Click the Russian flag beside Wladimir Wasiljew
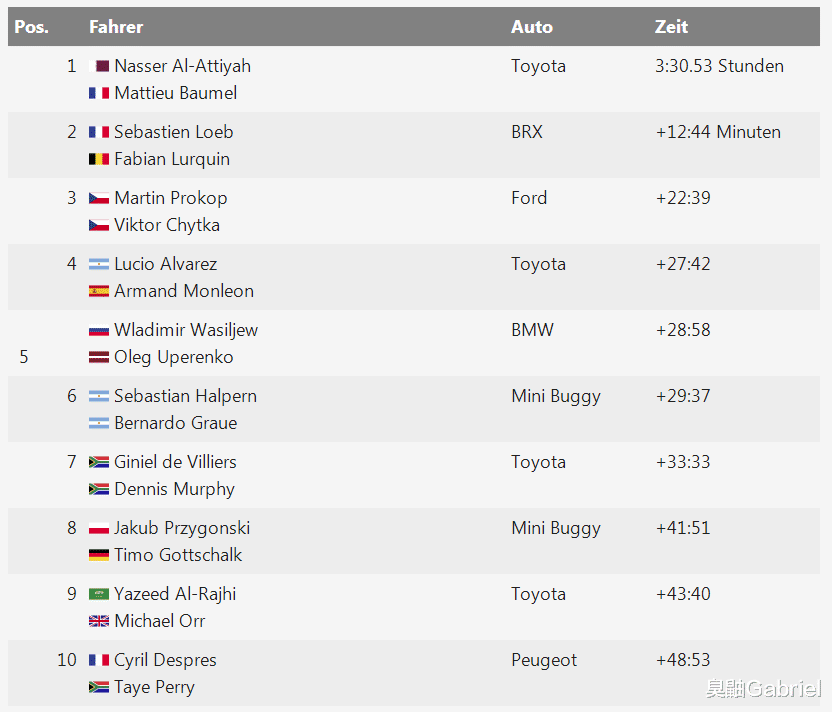 99,330
